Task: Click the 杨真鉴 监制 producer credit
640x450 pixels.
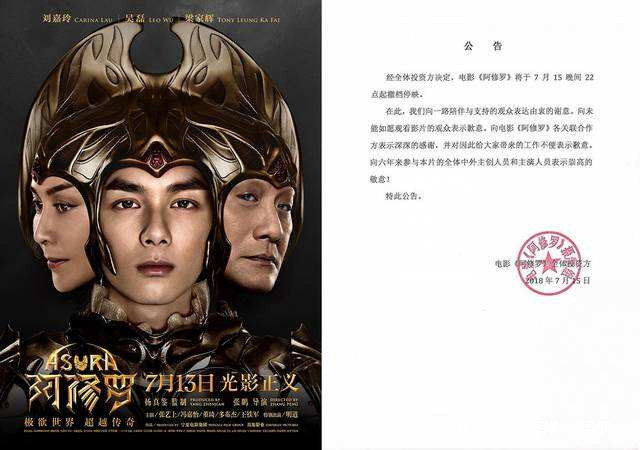Action: [x=166, y=402]
